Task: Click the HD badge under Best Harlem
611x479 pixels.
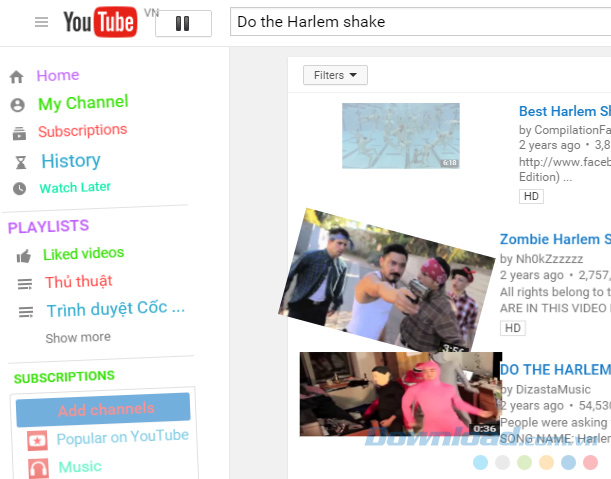Action: [x=531, y=196]
